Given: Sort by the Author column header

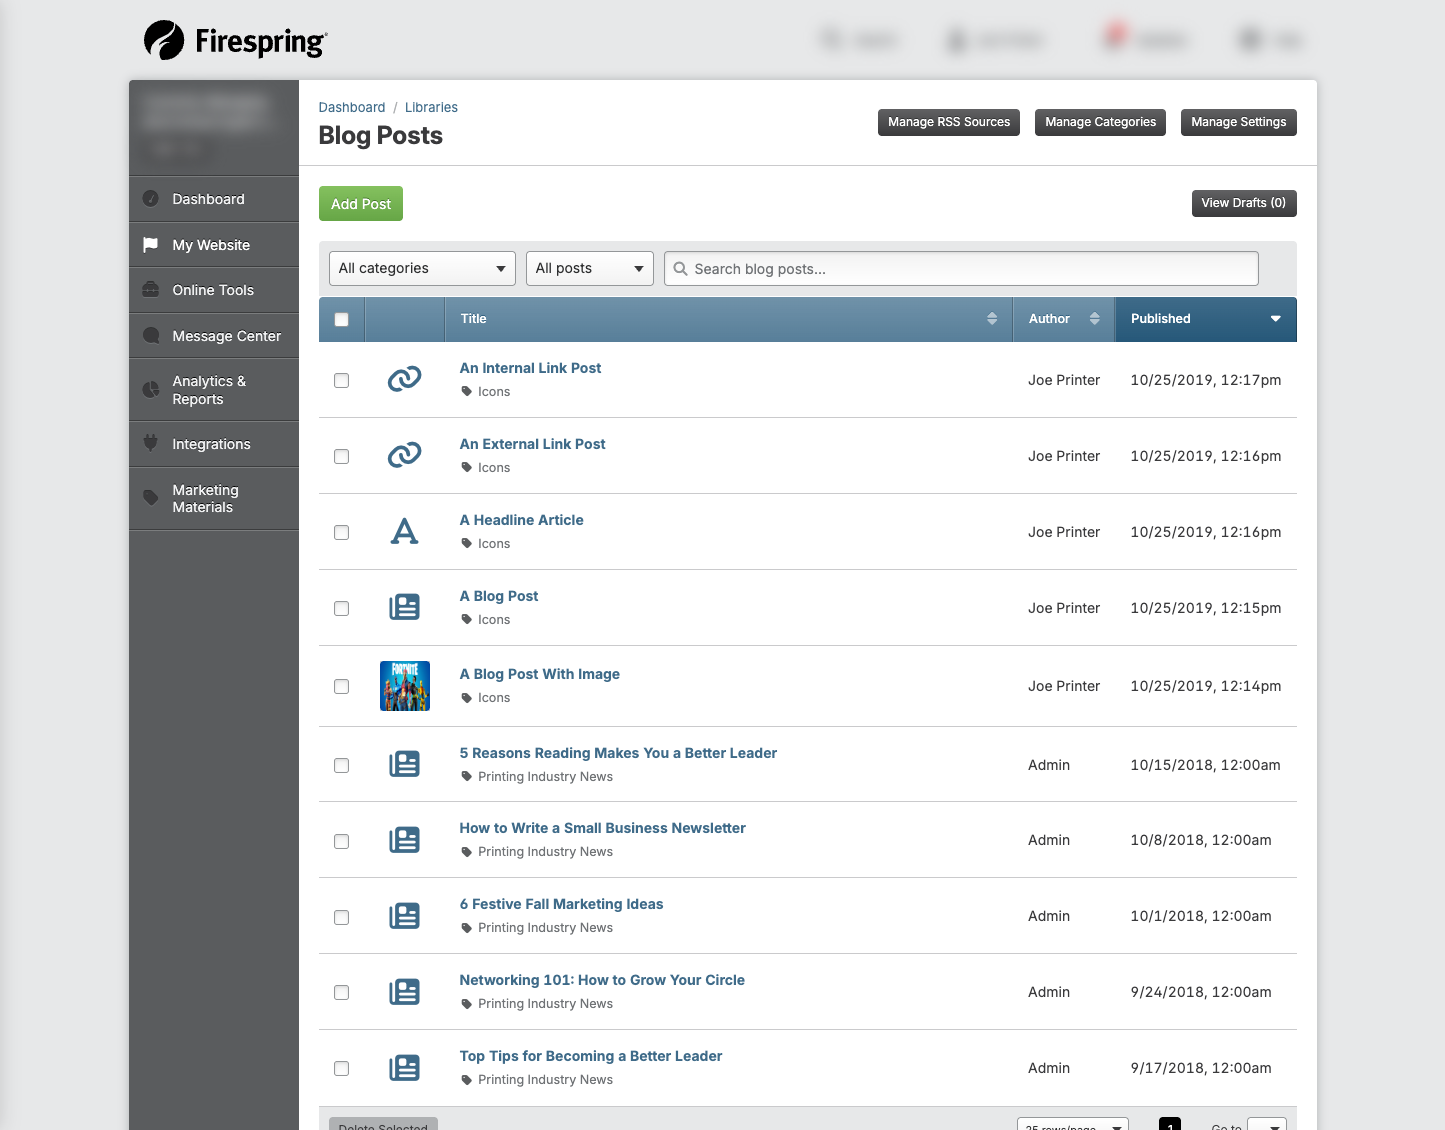Looking at the screenshot, I should (x=1064, y=319).
